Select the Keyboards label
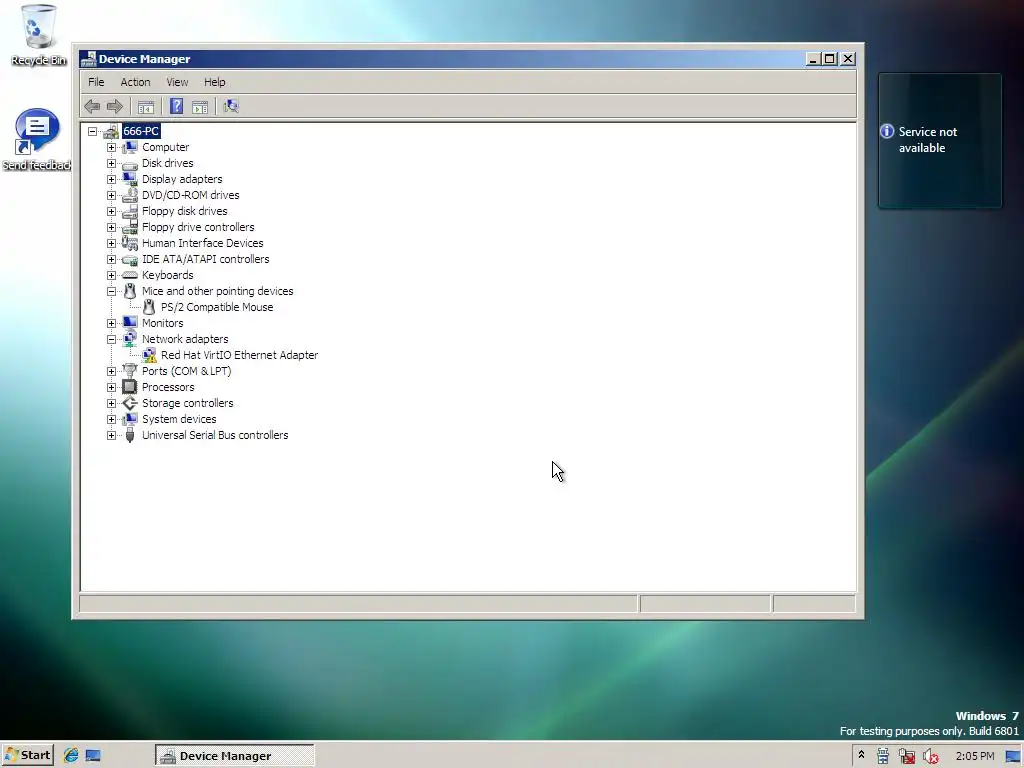Viewport: 1024px width, 768px height. click(168, 275)
